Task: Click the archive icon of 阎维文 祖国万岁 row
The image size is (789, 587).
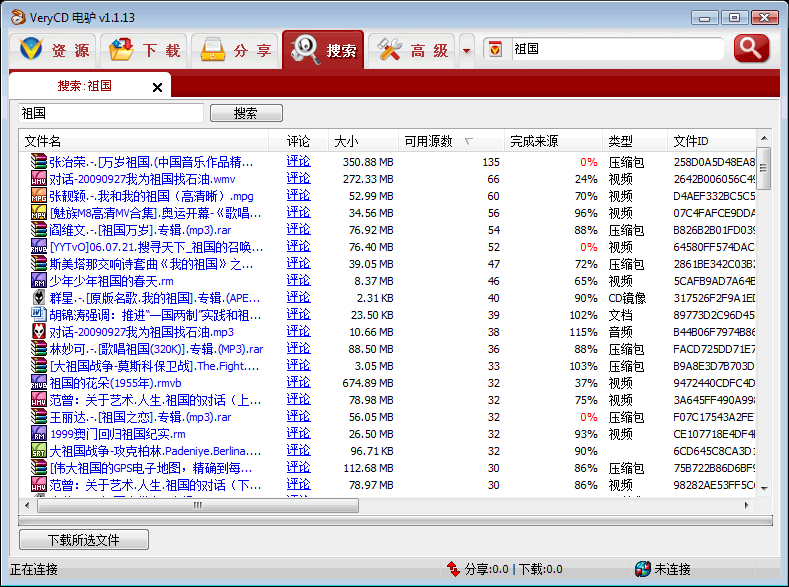Action: pos(39,230)
